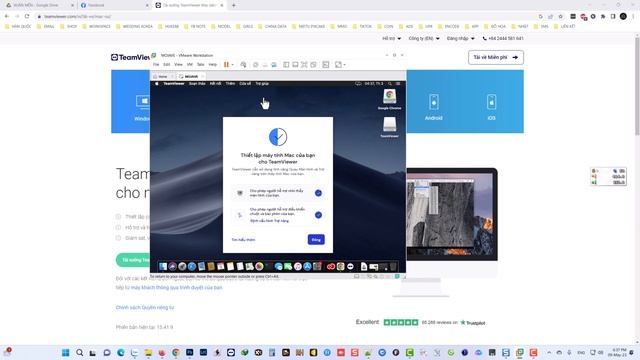Open the Trợ giúp menu in Mac menu bar
Screen dimensions: 640x360
(262, 84)
